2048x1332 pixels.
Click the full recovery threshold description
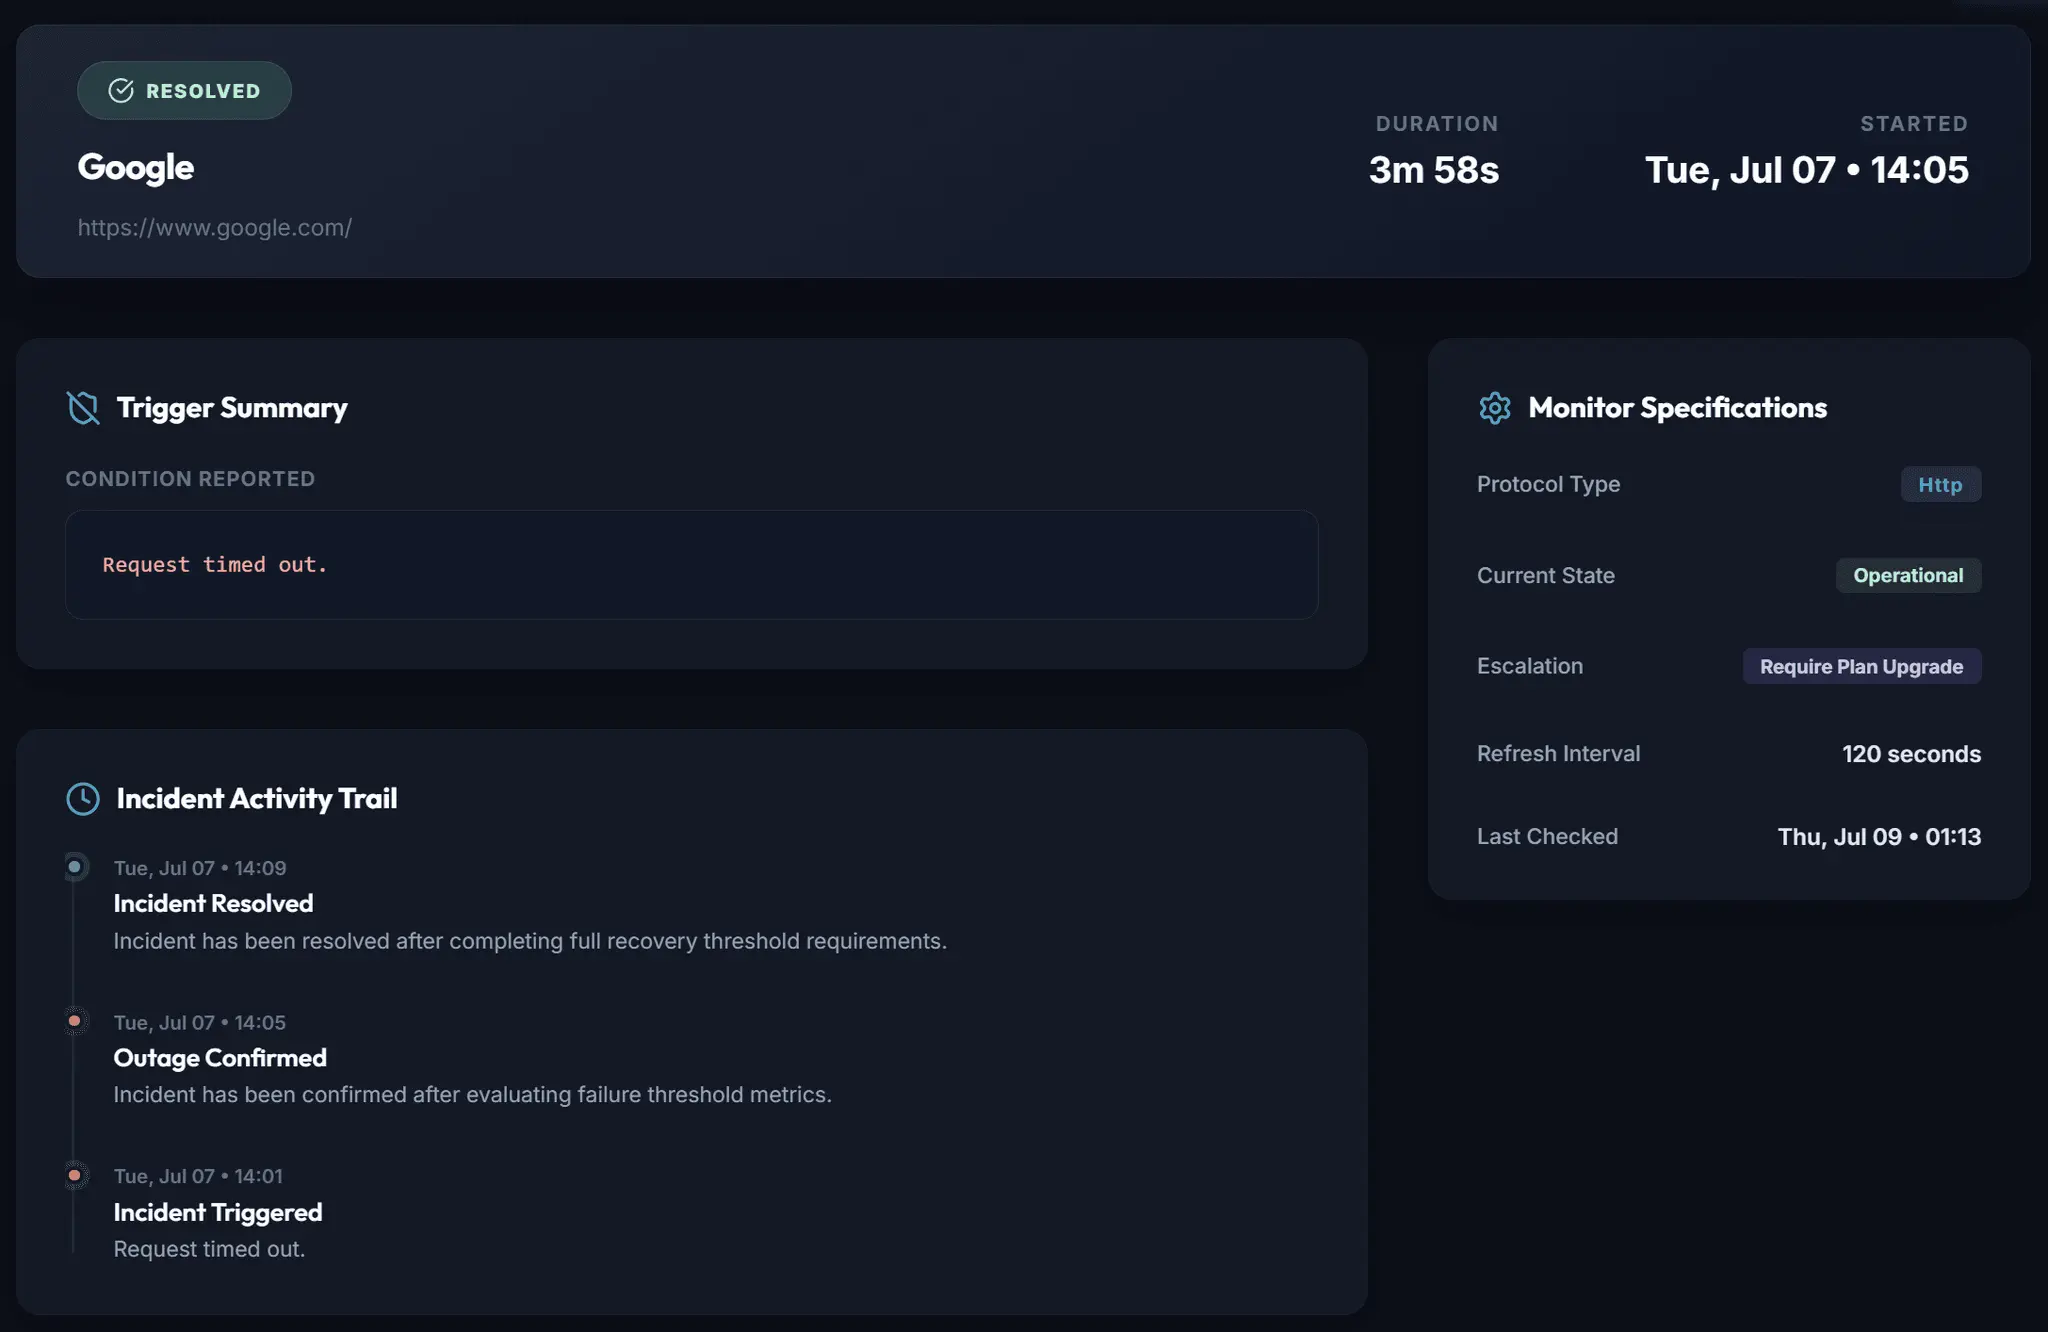pyautogui.click(x=530, y=941)
